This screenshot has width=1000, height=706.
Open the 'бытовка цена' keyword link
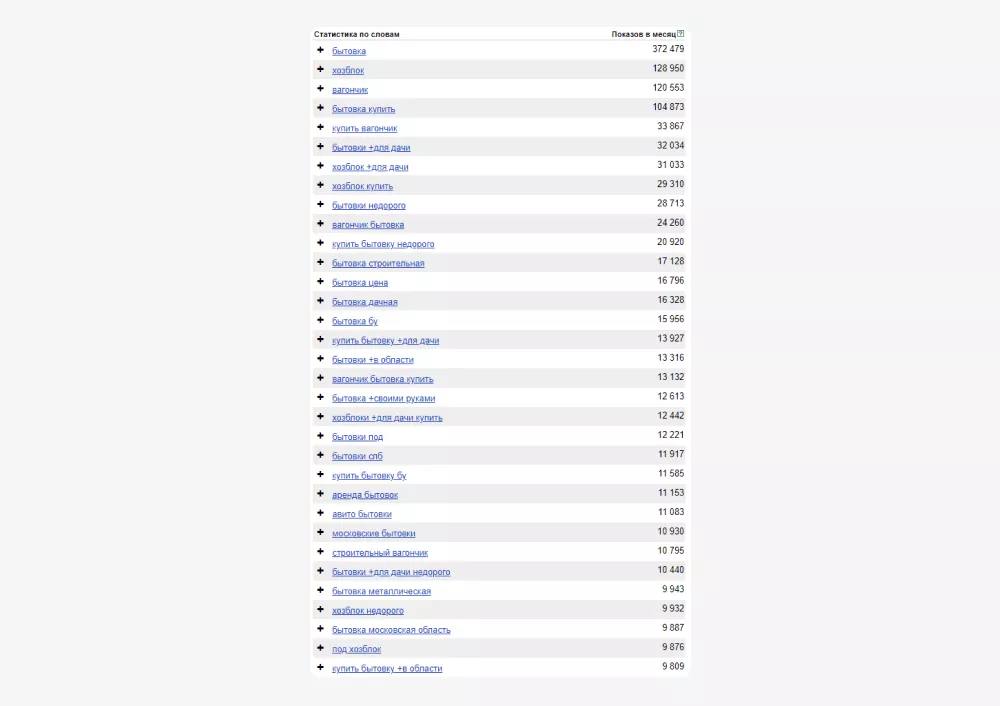coord(360,283)
